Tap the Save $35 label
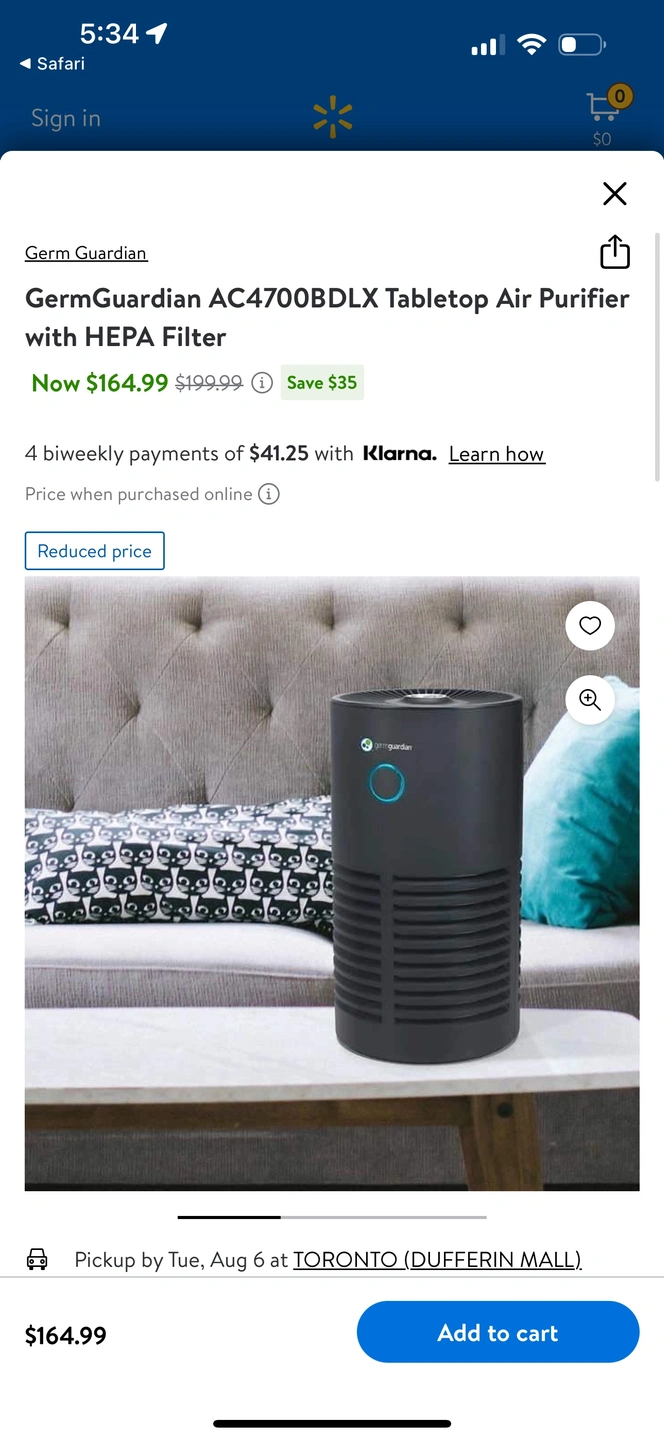 322,382
